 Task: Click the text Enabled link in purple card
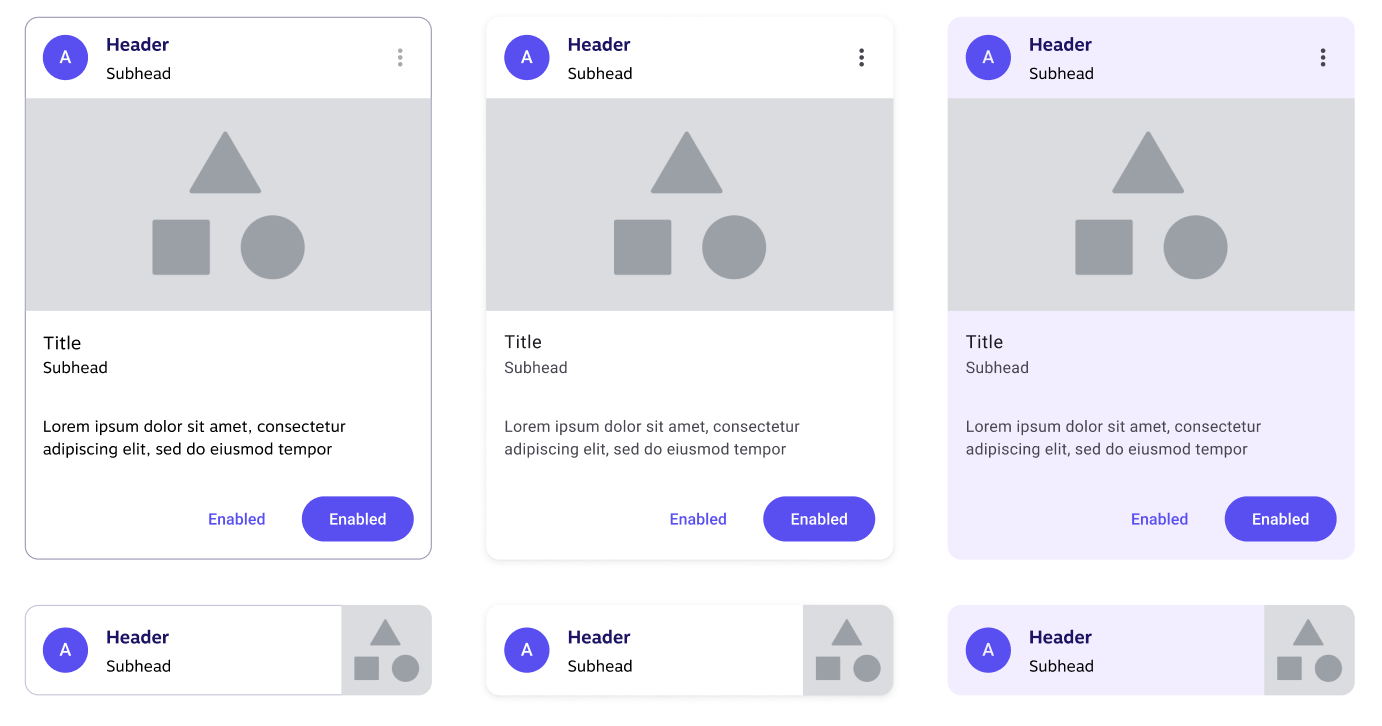click(x=1159, y=519)
